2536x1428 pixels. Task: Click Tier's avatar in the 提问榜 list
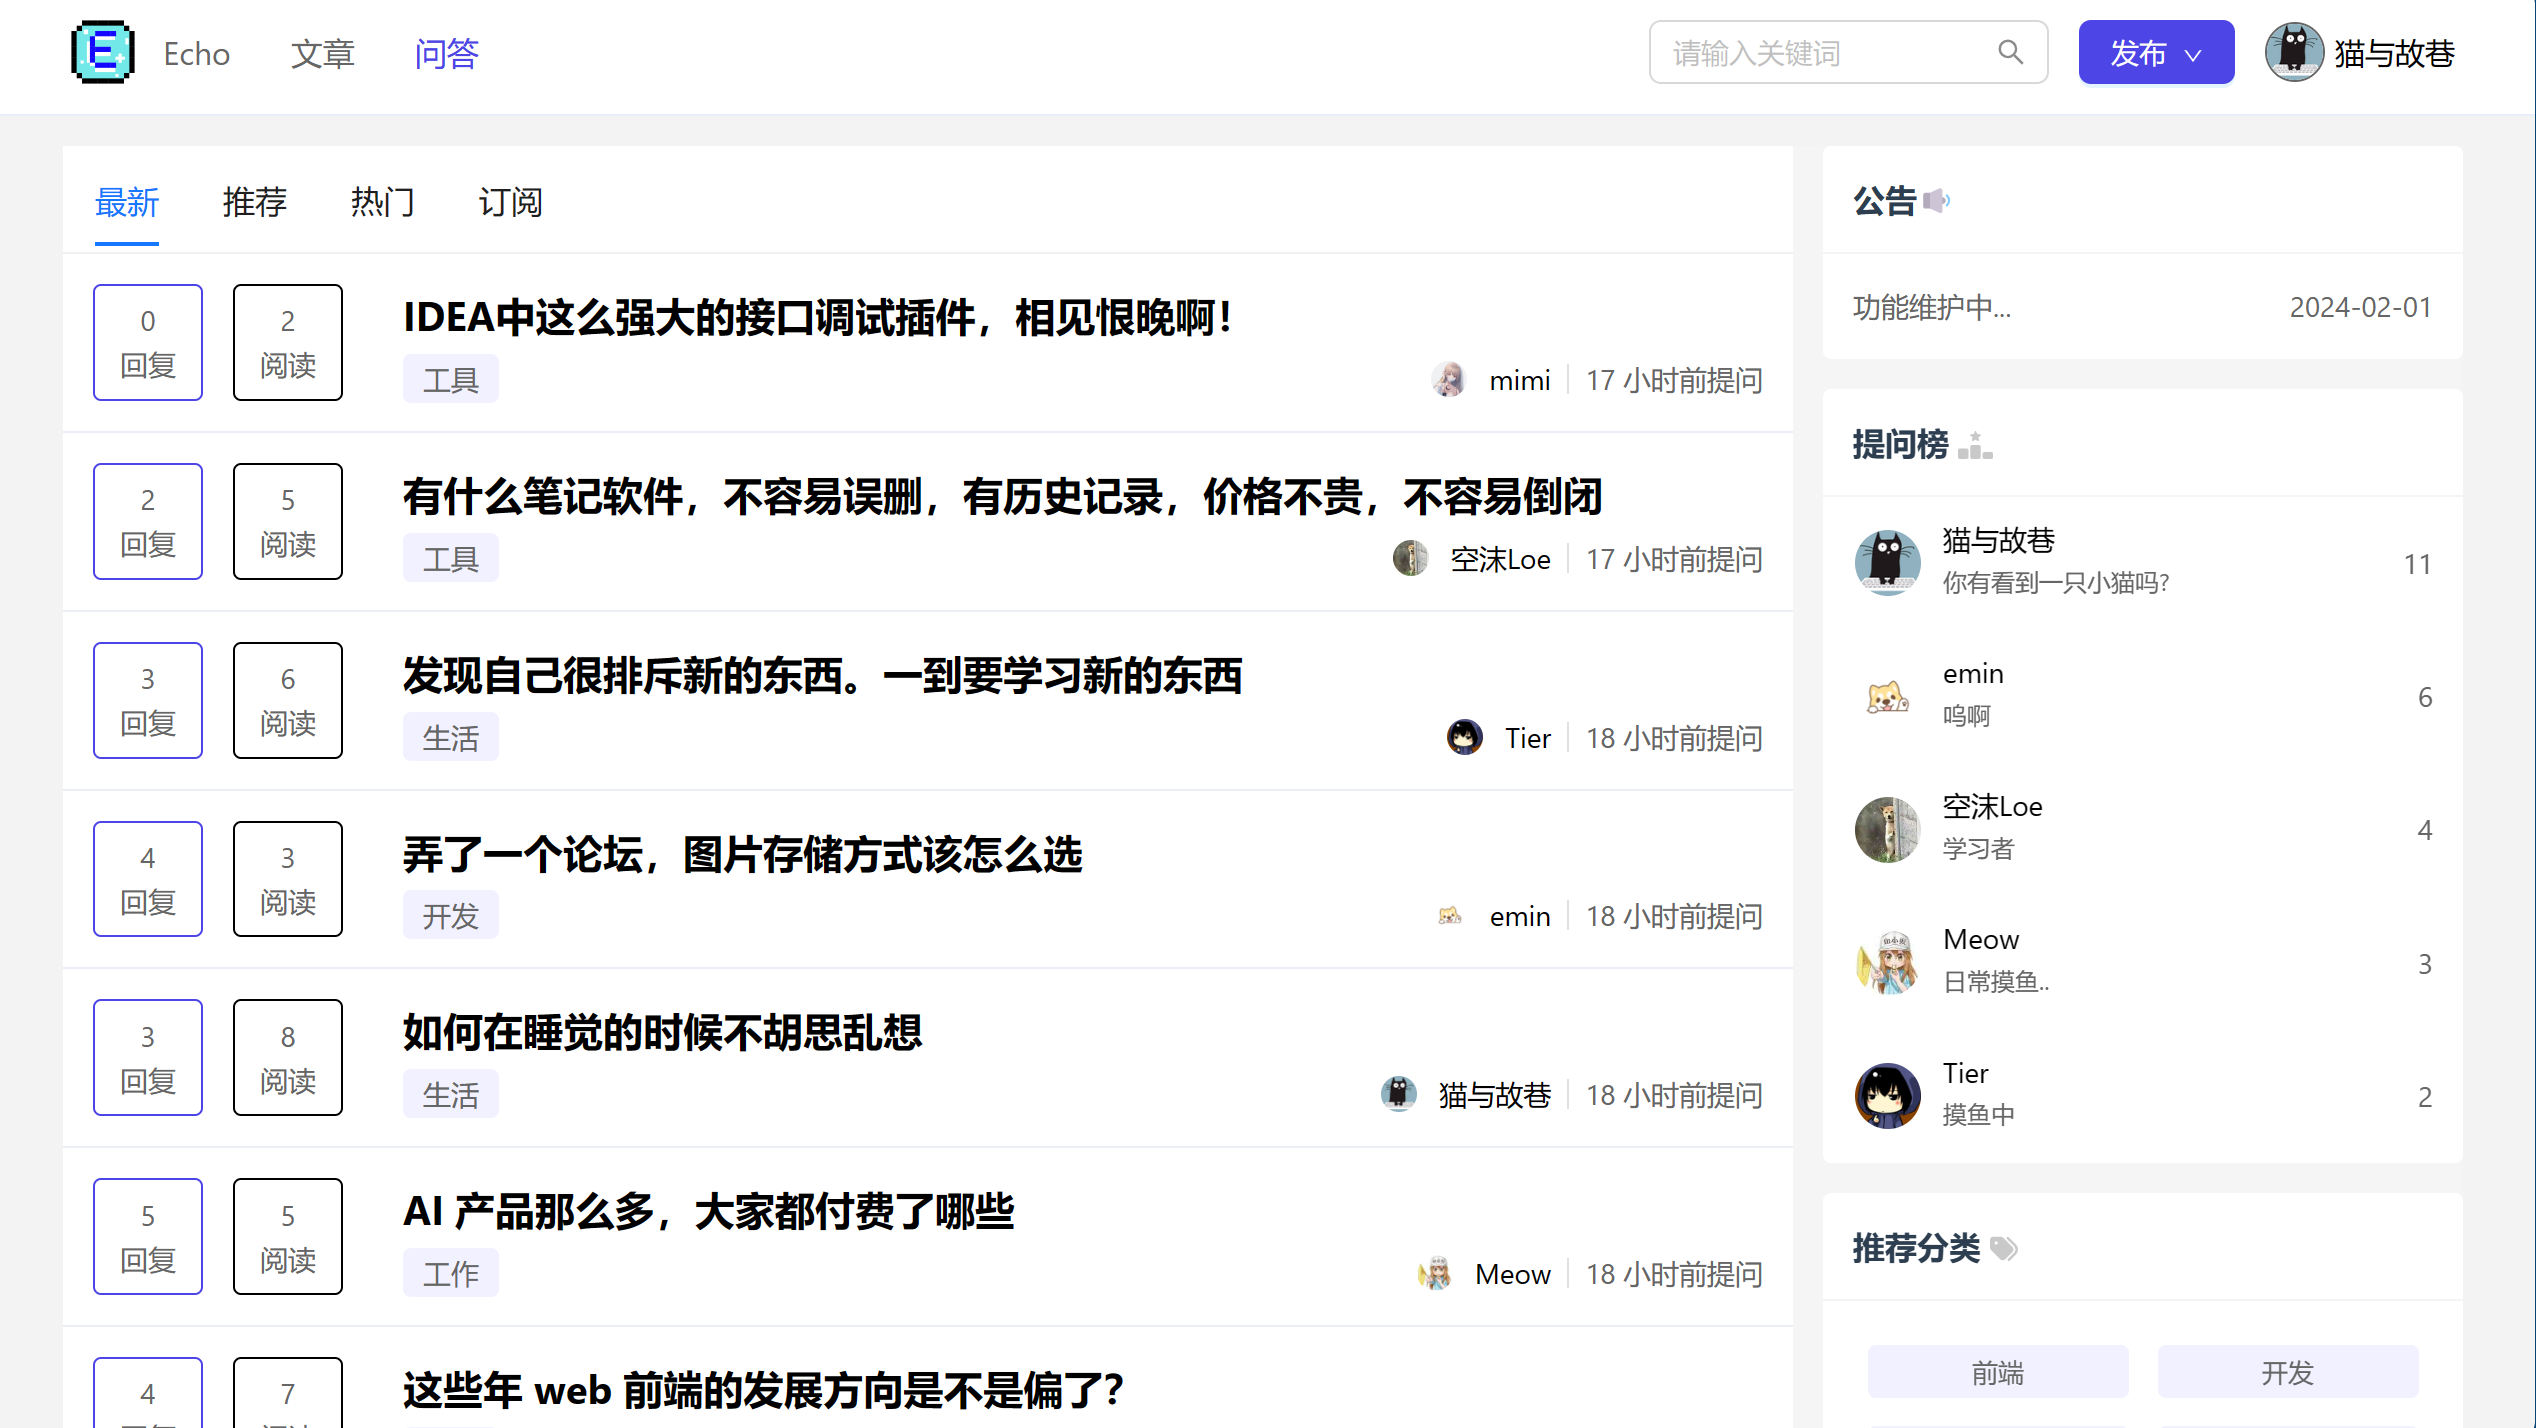click(x=1887, y=1096)
